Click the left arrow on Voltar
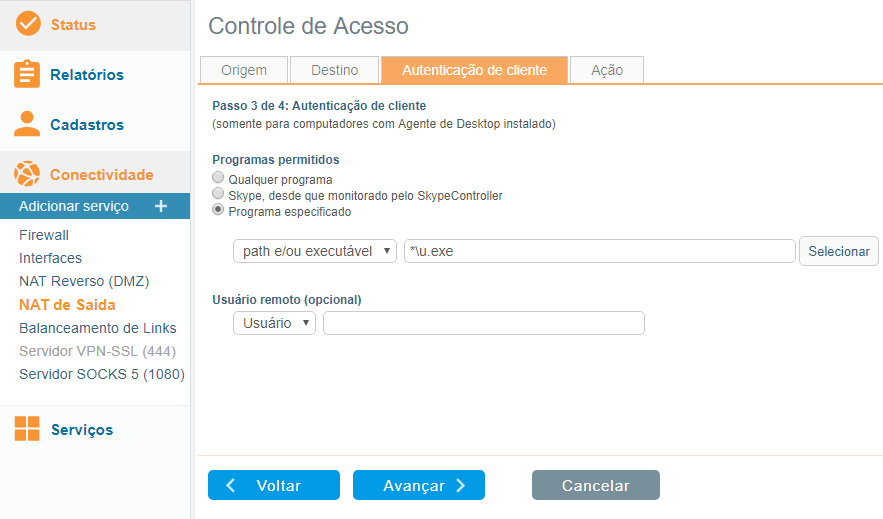Viewport: 883px width, 519px height. point(230,485)
